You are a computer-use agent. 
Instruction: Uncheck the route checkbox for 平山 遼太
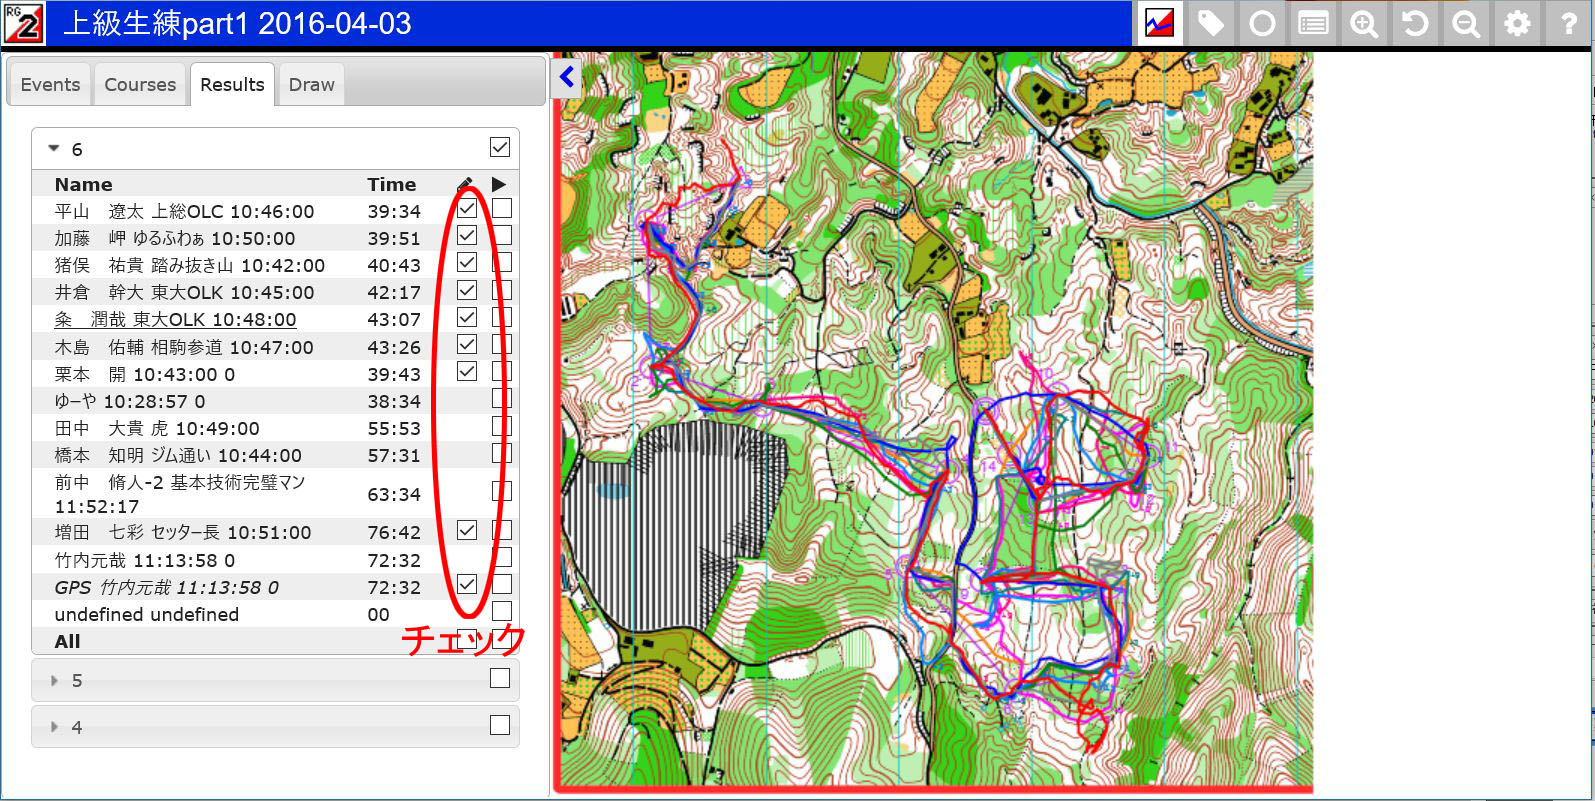[x=467, y=209]
